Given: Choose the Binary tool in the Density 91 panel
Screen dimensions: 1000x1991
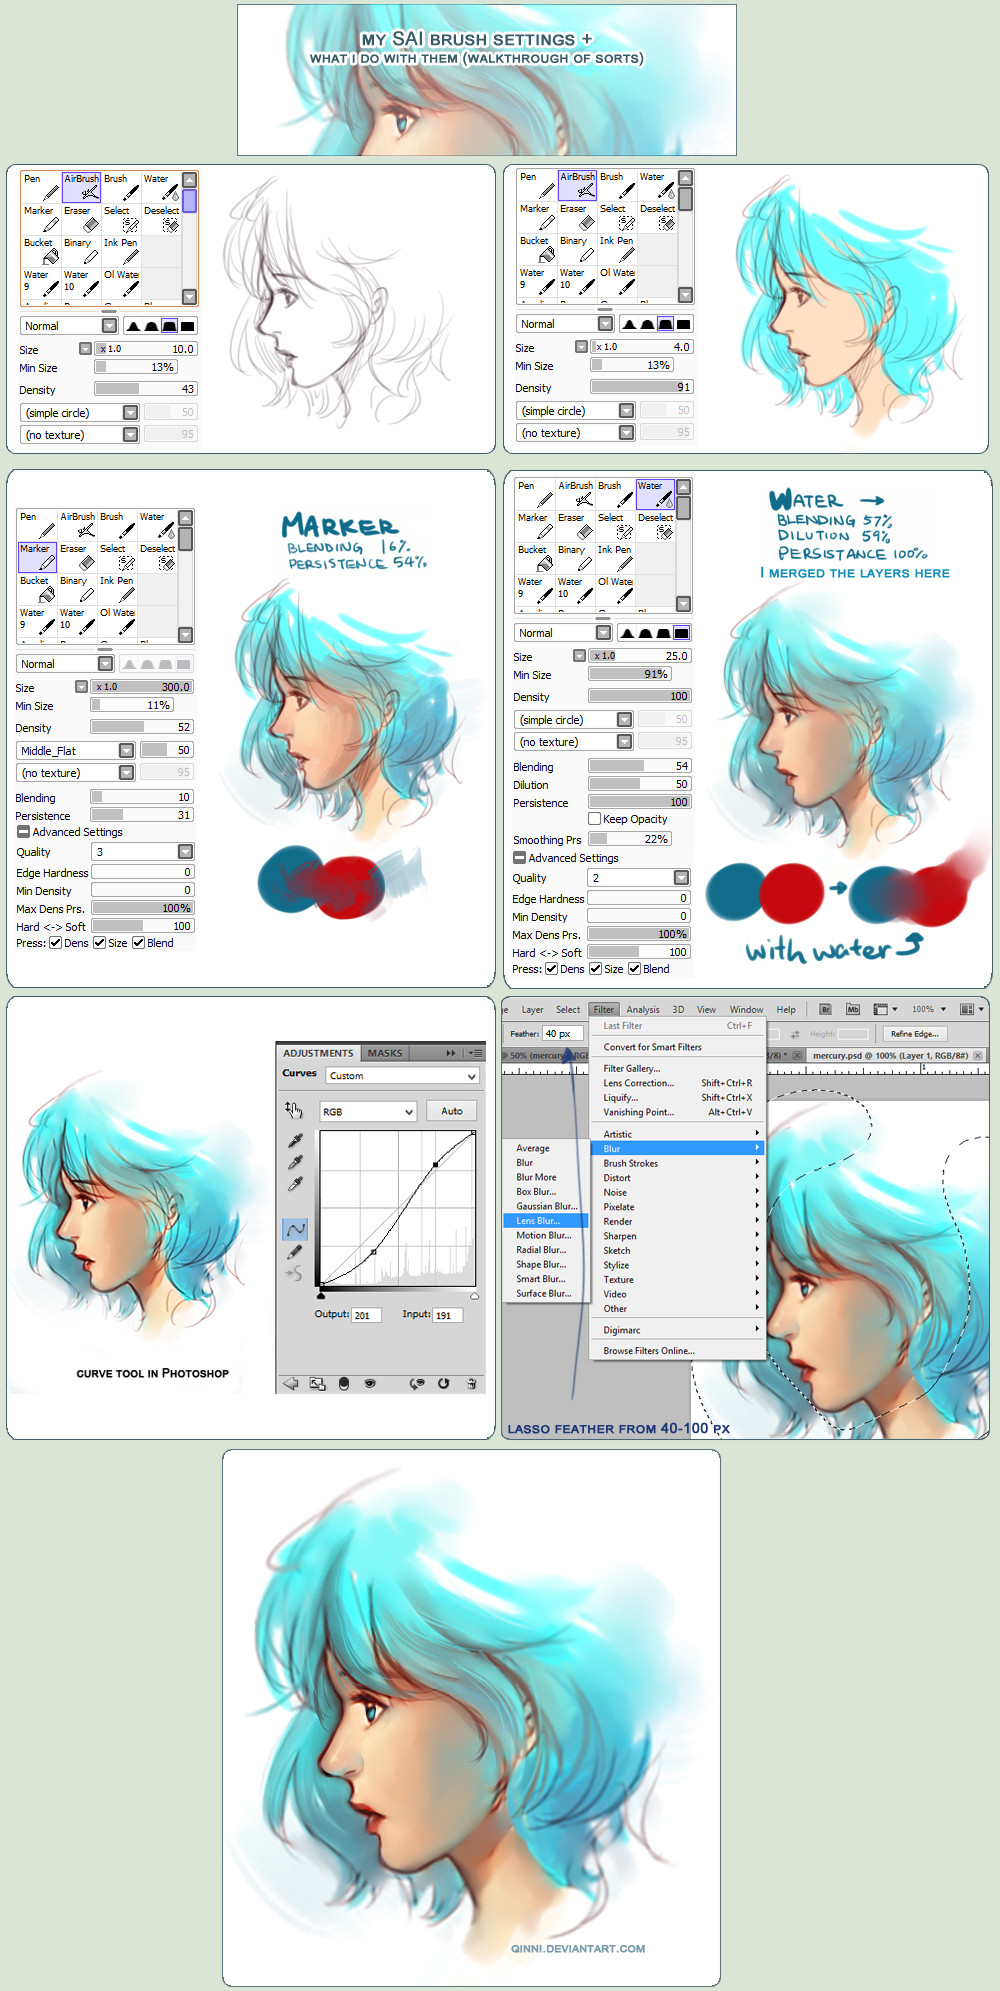Looking at the screenshot, I should (x=577, y=249).
